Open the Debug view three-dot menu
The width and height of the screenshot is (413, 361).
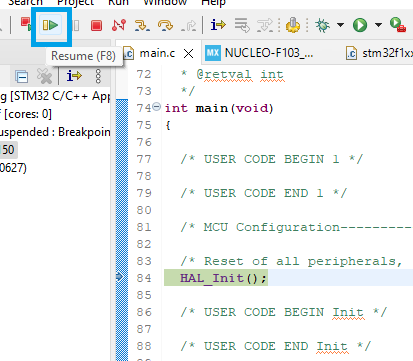tap(98, 76)
